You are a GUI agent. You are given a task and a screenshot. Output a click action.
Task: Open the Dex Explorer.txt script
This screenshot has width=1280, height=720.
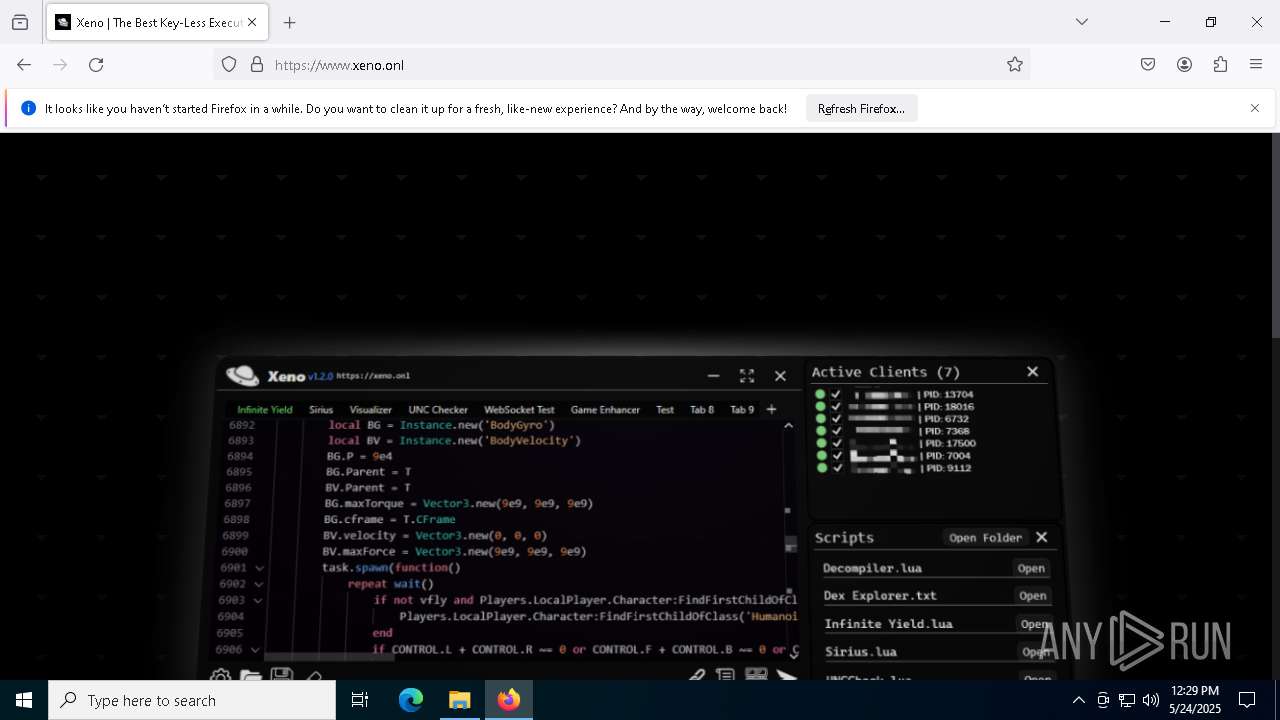(1032, 596)
